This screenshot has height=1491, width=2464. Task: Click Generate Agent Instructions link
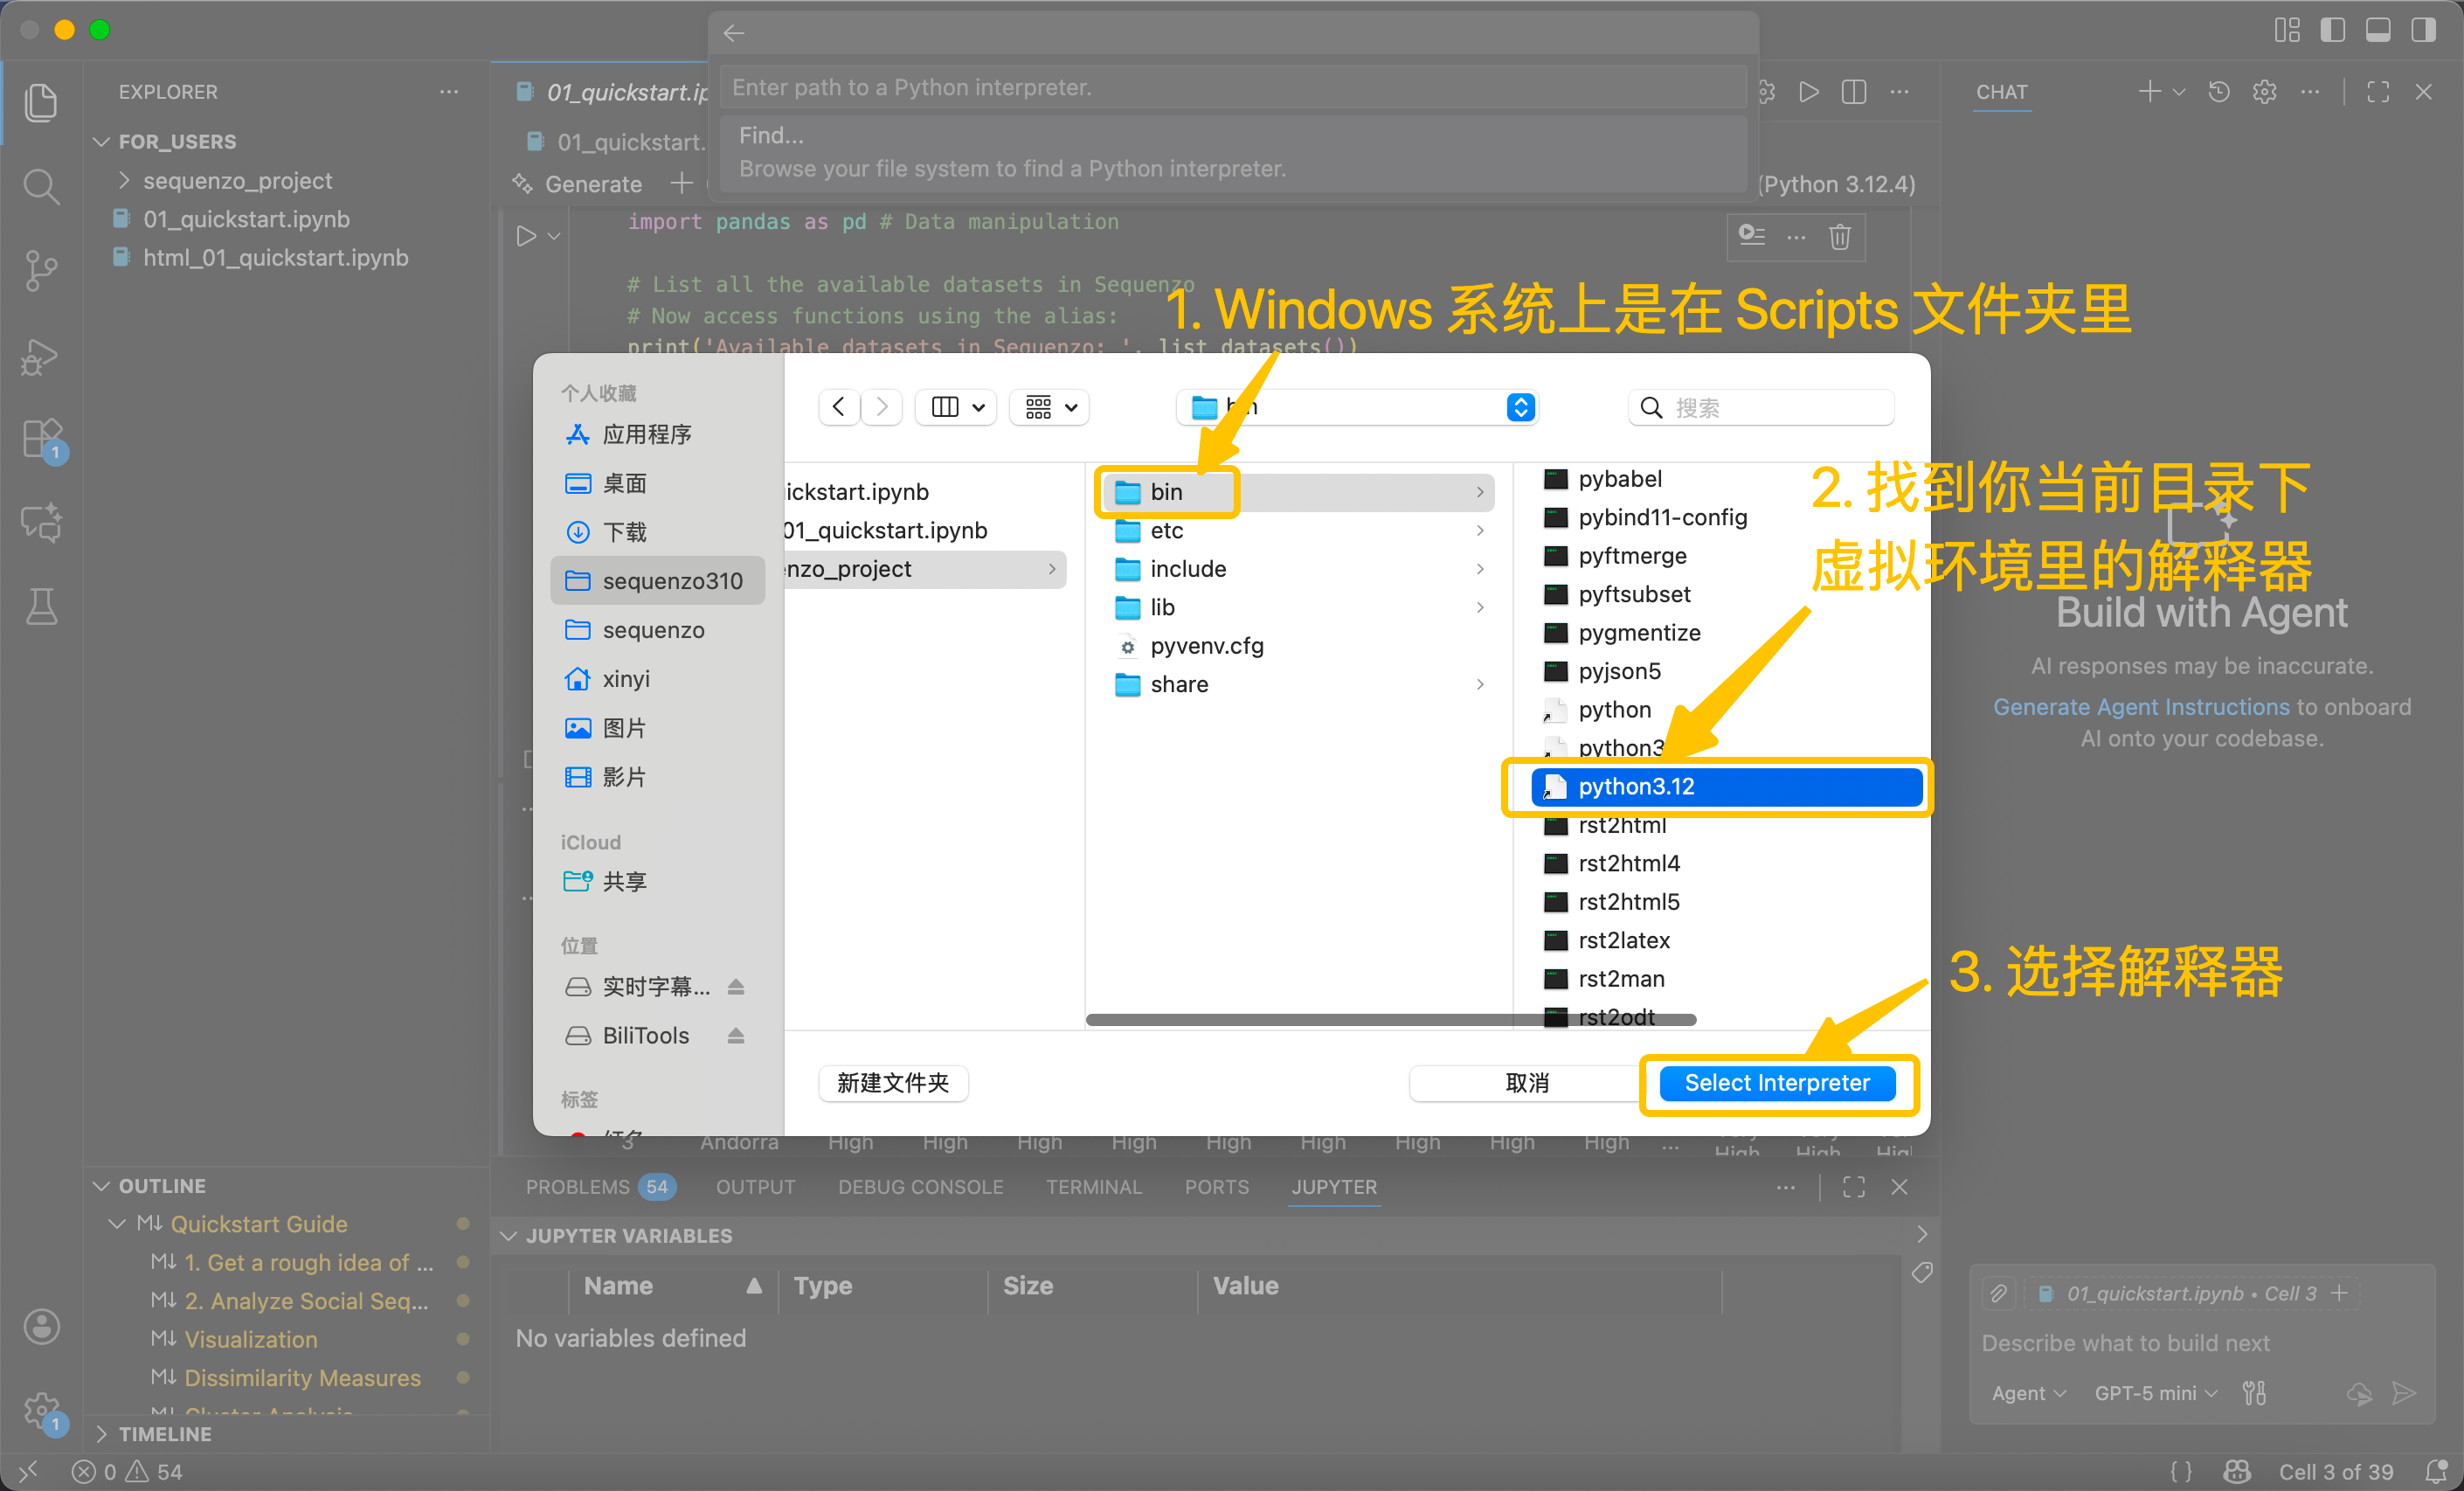pyautogui.click(x=2140, y=706)
